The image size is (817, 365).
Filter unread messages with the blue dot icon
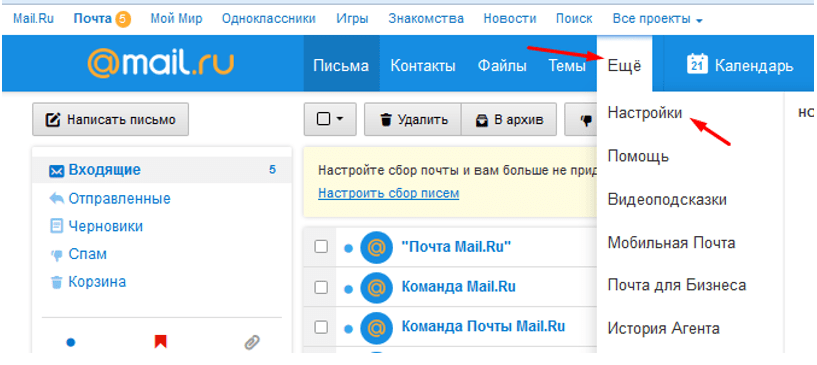tap(71, 343)
